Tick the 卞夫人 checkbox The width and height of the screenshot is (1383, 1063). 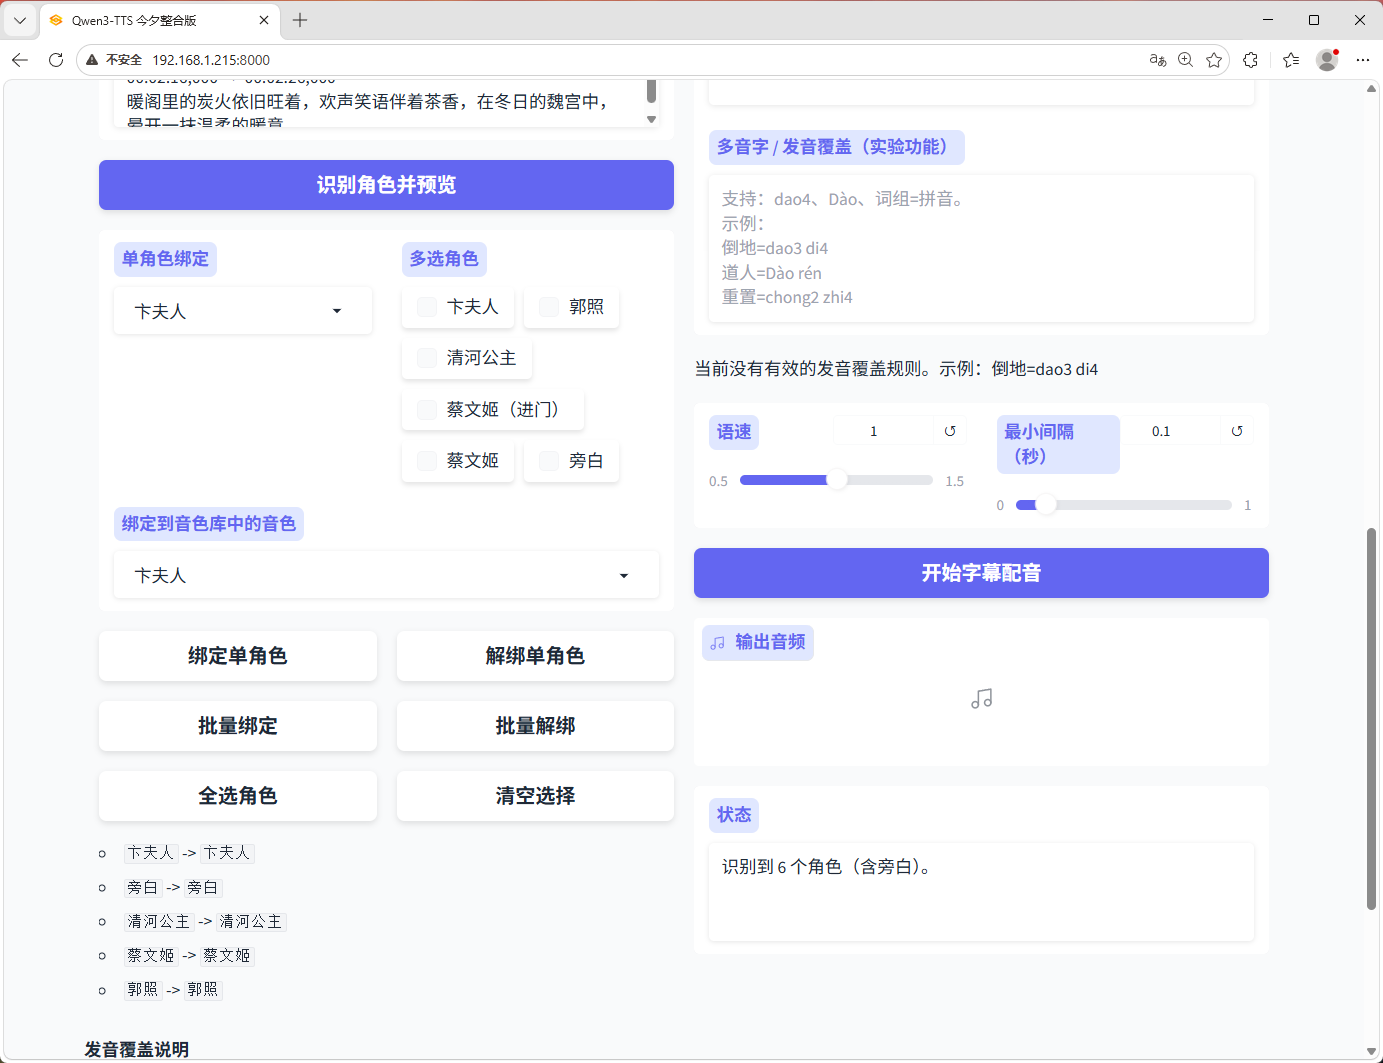pyautogui.click(x=427, y=307)
